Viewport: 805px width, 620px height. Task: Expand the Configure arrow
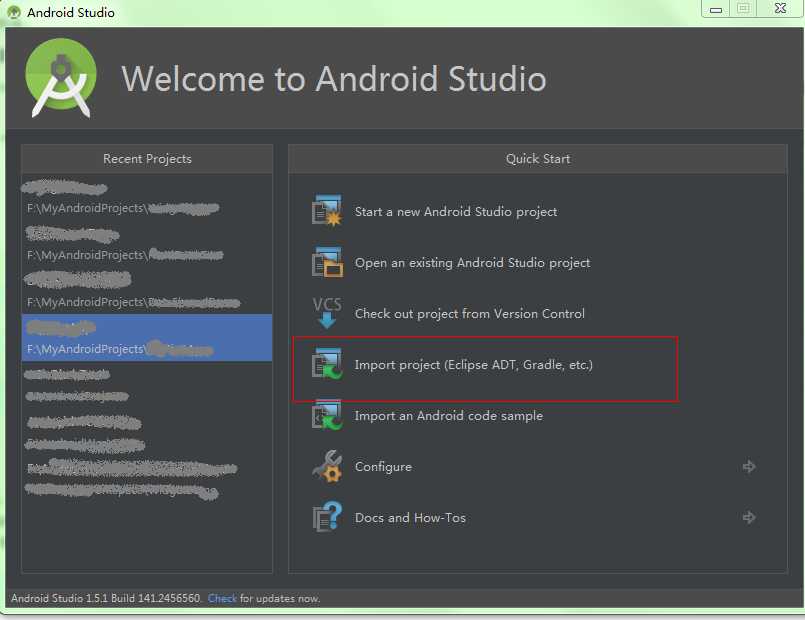[749, 466]
